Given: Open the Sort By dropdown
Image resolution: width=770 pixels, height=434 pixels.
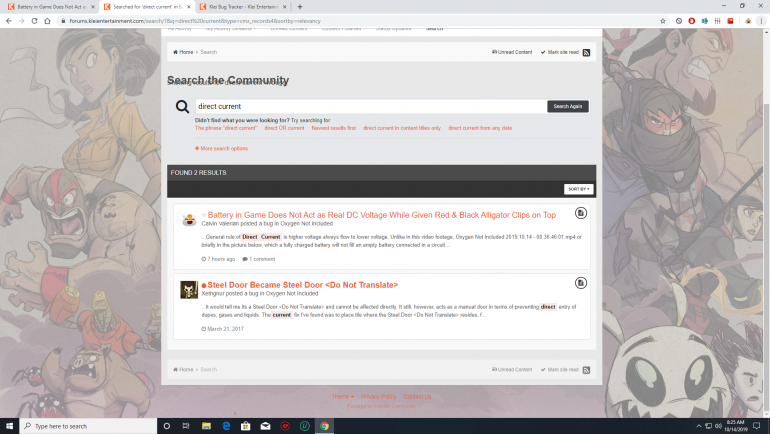Looking at the screenshot, I should click(x=578, y=189).
